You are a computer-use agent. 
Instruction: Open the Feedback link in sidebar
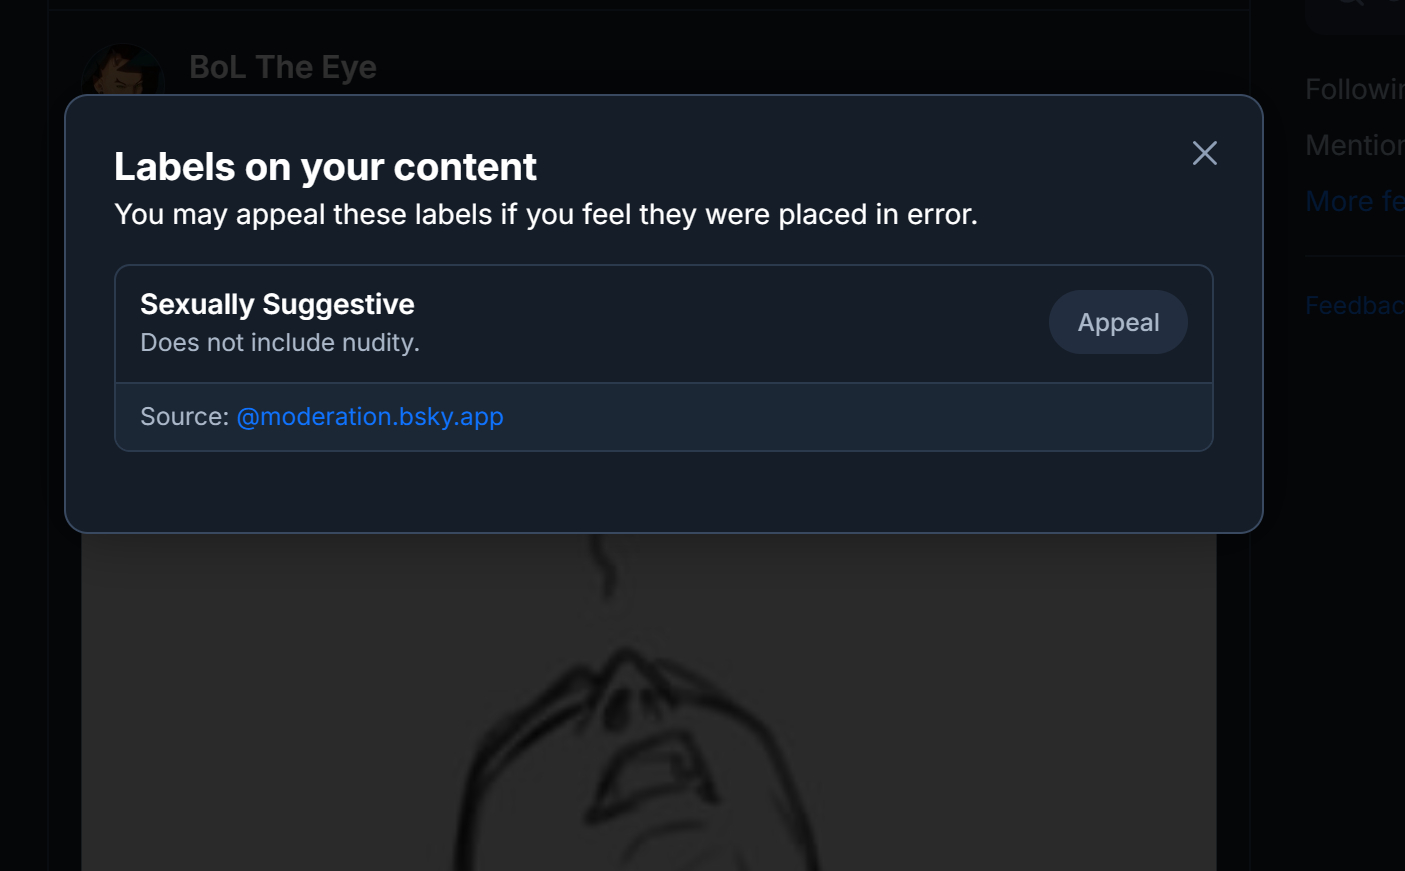[x=1355, y=305]
